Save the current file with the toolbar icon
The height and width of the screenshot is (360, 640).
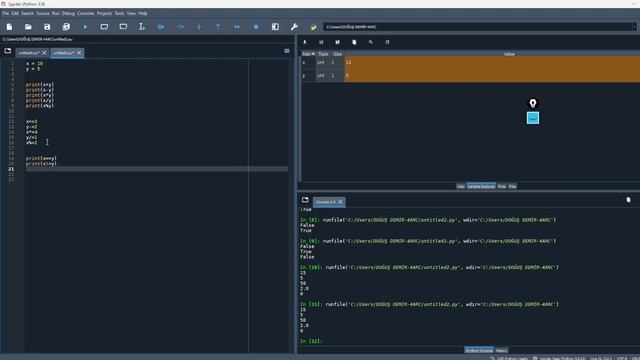tap(47, 27)
